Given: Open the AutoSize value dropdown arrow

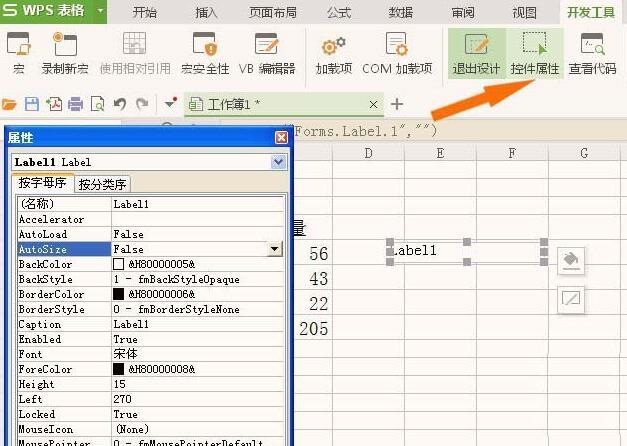Looking at the screenshot, I should [274, 249].
